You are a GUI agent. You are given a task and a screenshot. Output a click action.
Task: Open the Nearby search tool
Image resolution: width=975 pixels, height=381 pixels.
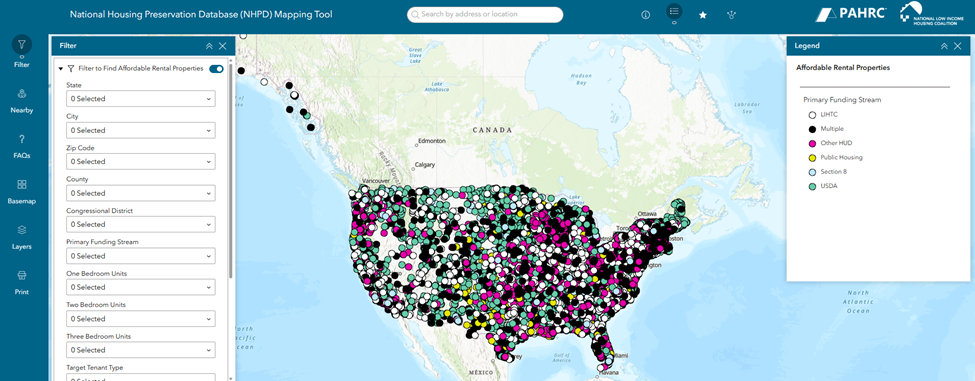(x=22, y=94)
